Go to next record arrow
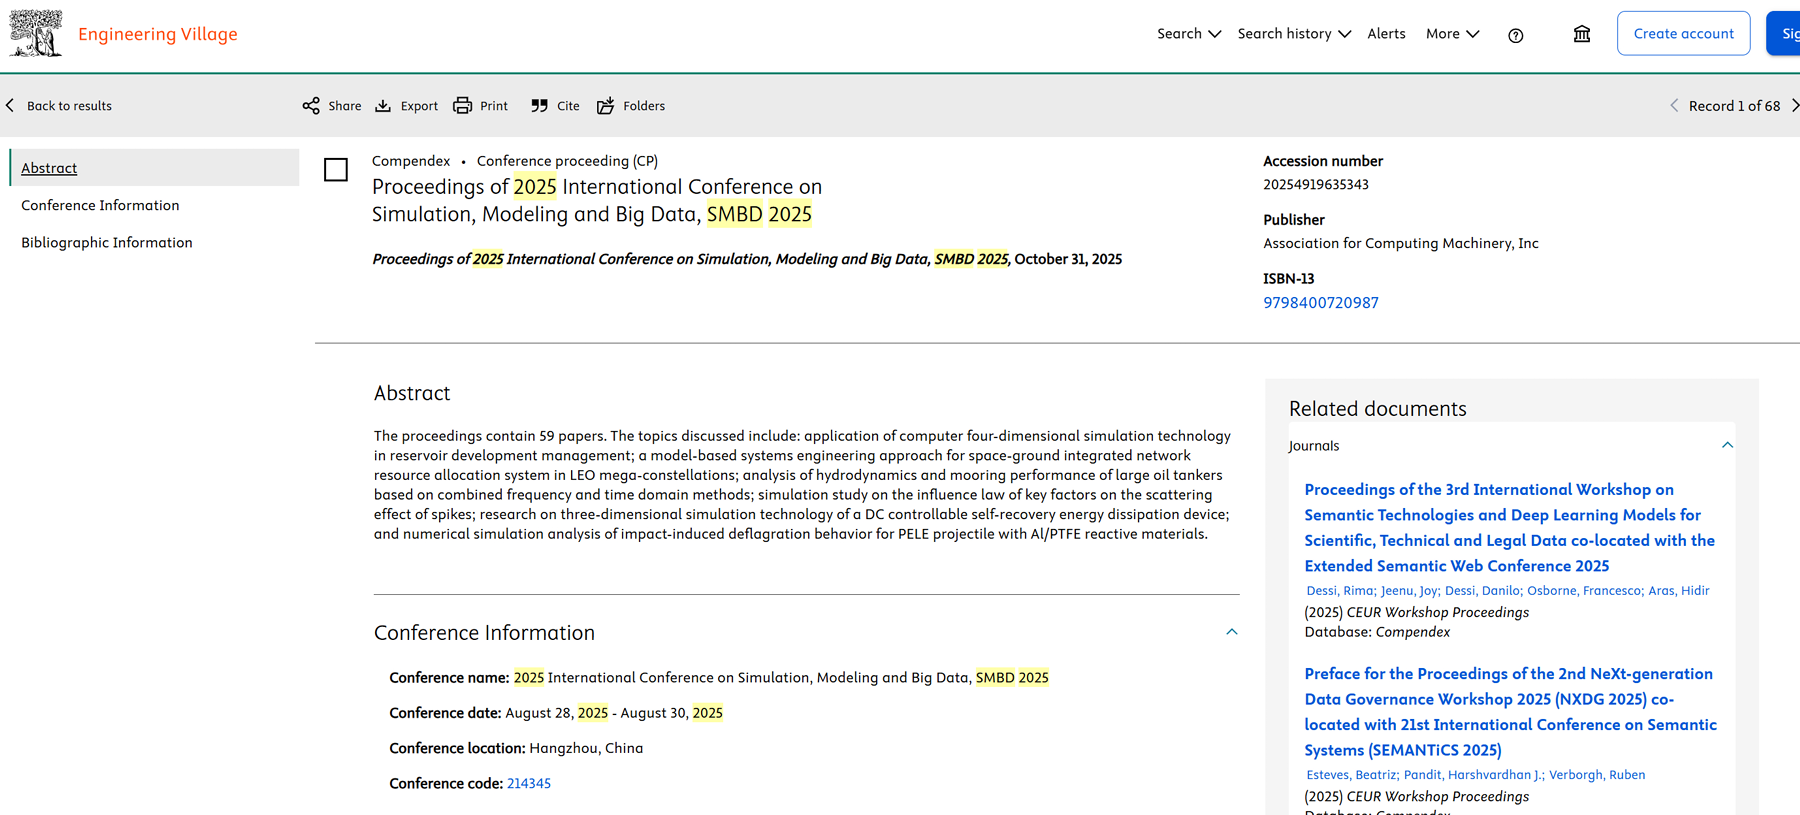 coord(1794,106)
